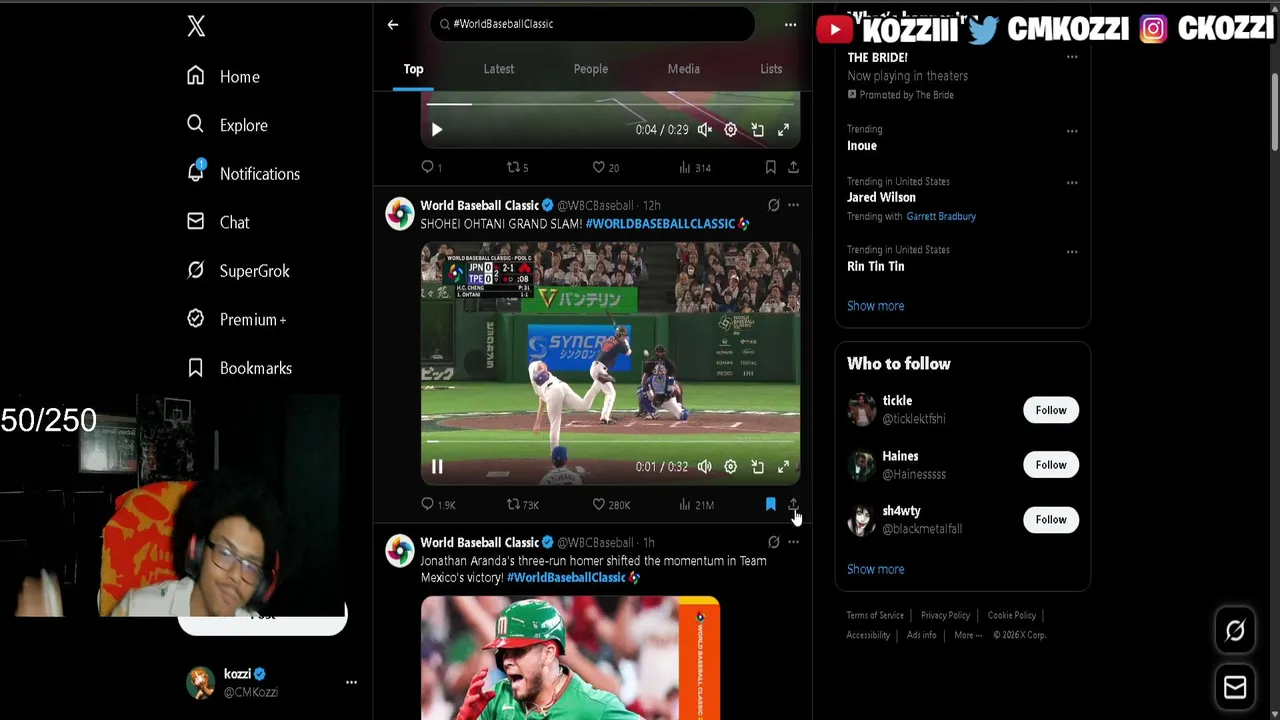Open floating Grok button

(1235, 631)
